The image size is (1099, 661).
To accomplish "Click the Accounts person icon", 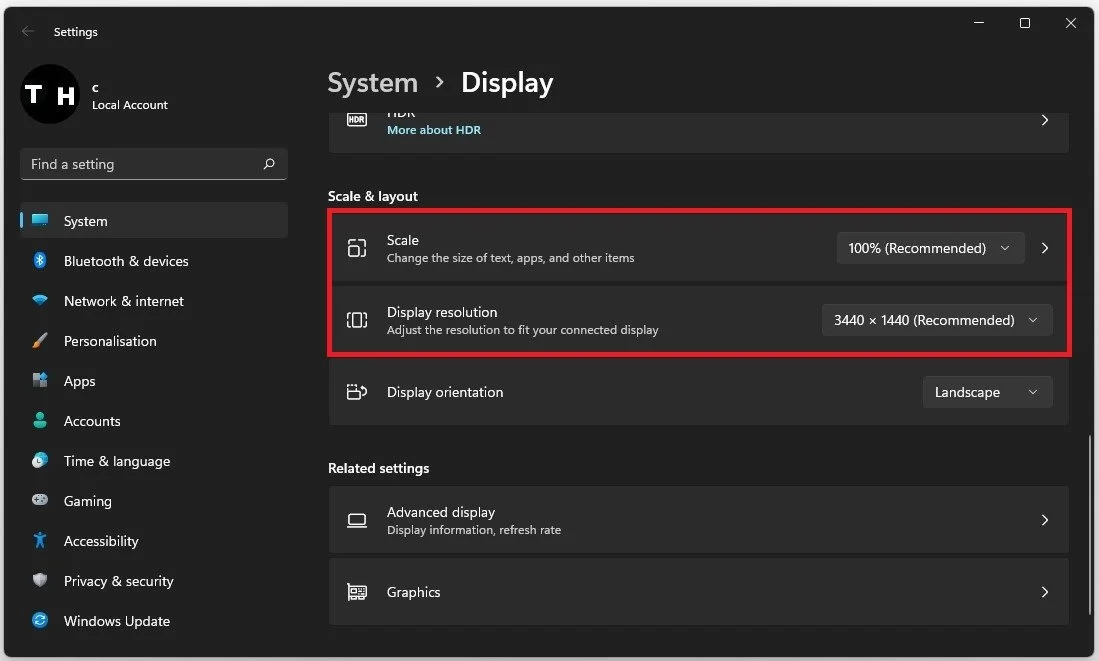I will pyautogui.click(x=40, y=421).
